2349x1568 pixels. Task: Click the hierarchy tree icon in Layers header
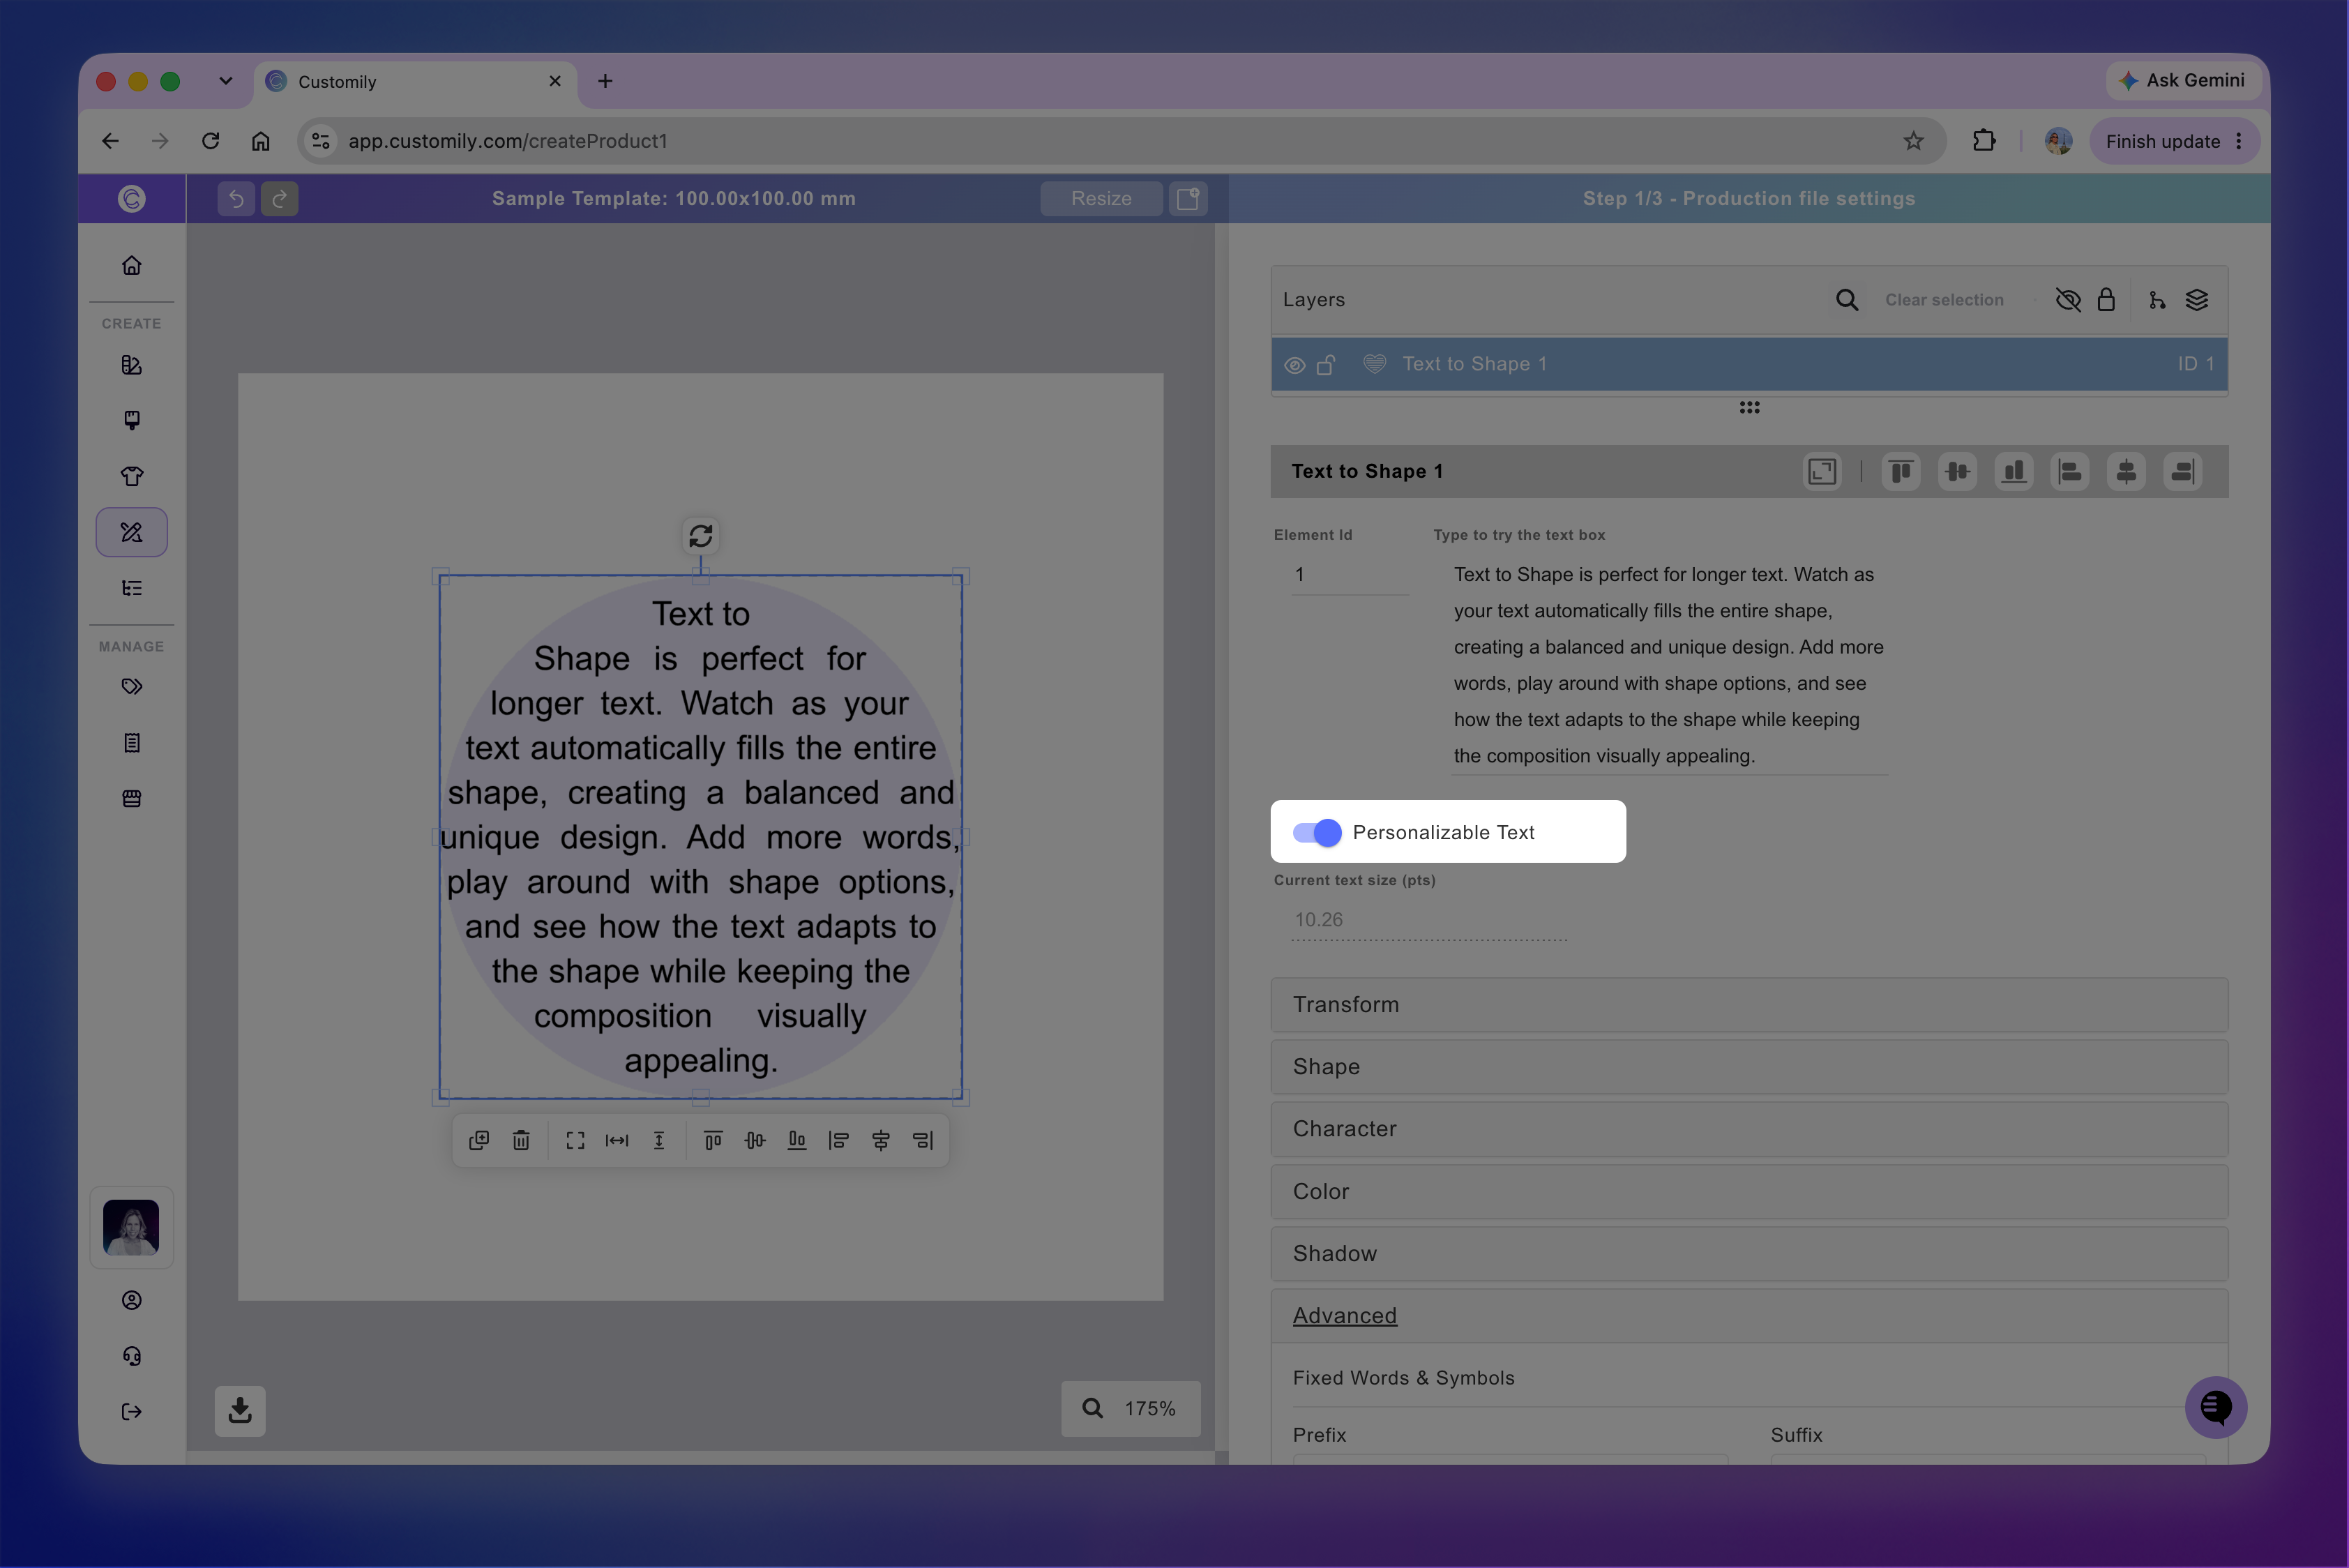pyautogui.click(x=2157, y=300)
